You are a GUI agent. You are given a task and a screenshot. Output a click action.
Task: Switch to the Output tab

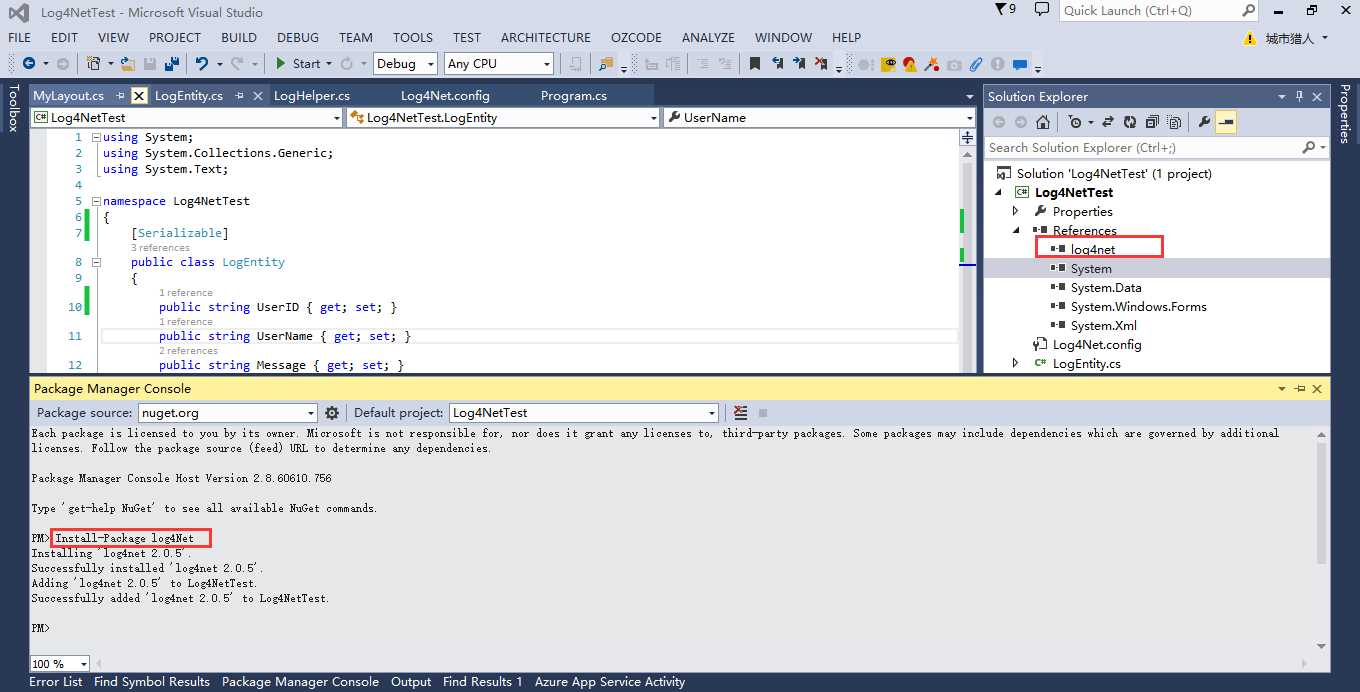click(411, 682)
